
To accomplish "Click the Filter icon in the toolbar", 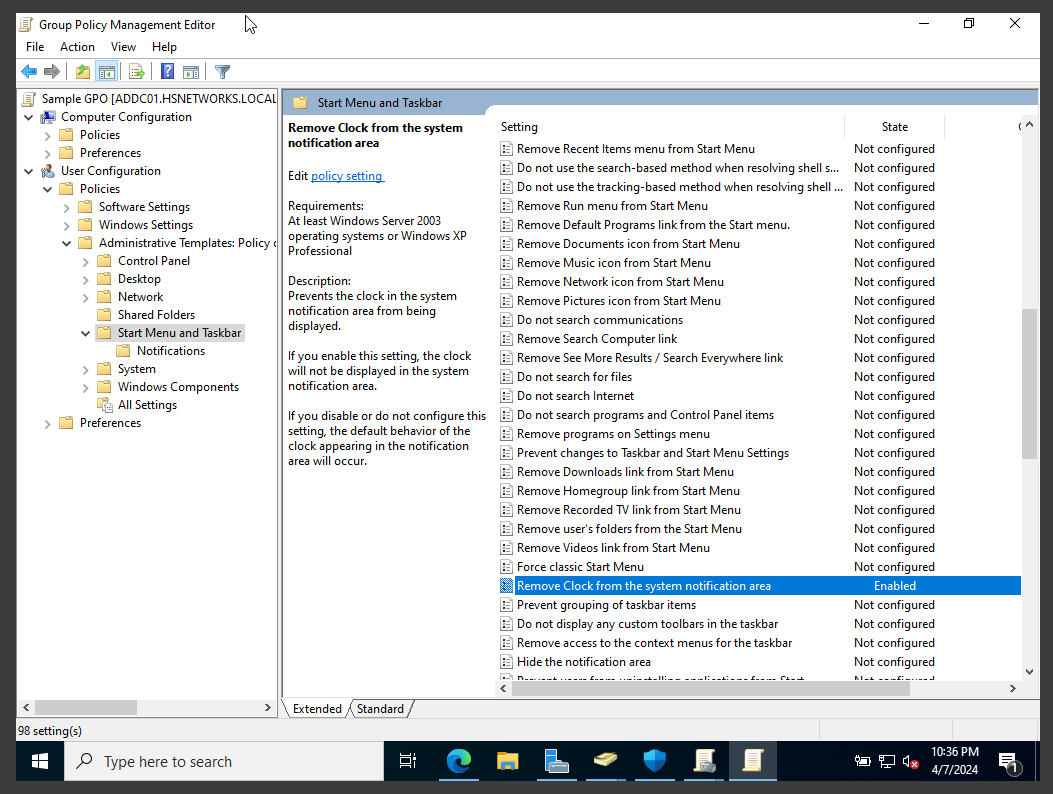I will [x=222, y=71].
